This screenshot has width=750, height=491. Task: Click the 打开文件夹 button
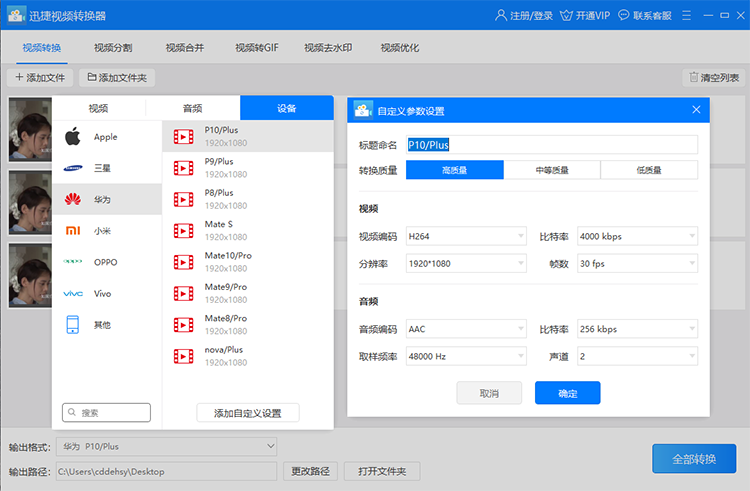382,471
